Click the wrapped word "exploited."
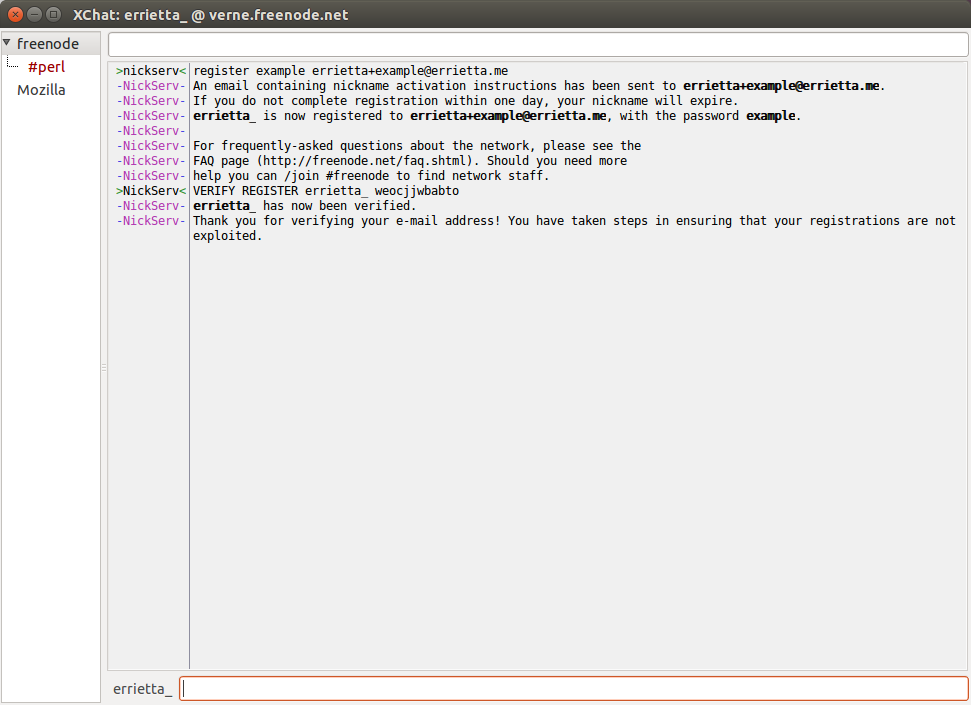 pos(228,236)
